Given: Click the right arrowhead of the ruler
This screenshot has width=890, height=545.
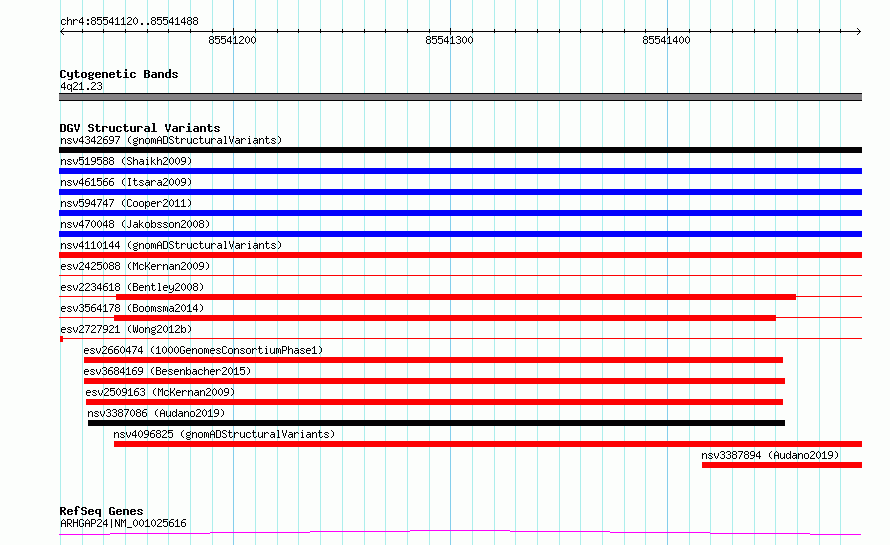Looking at the screenshot, I should tap(859, 32).
